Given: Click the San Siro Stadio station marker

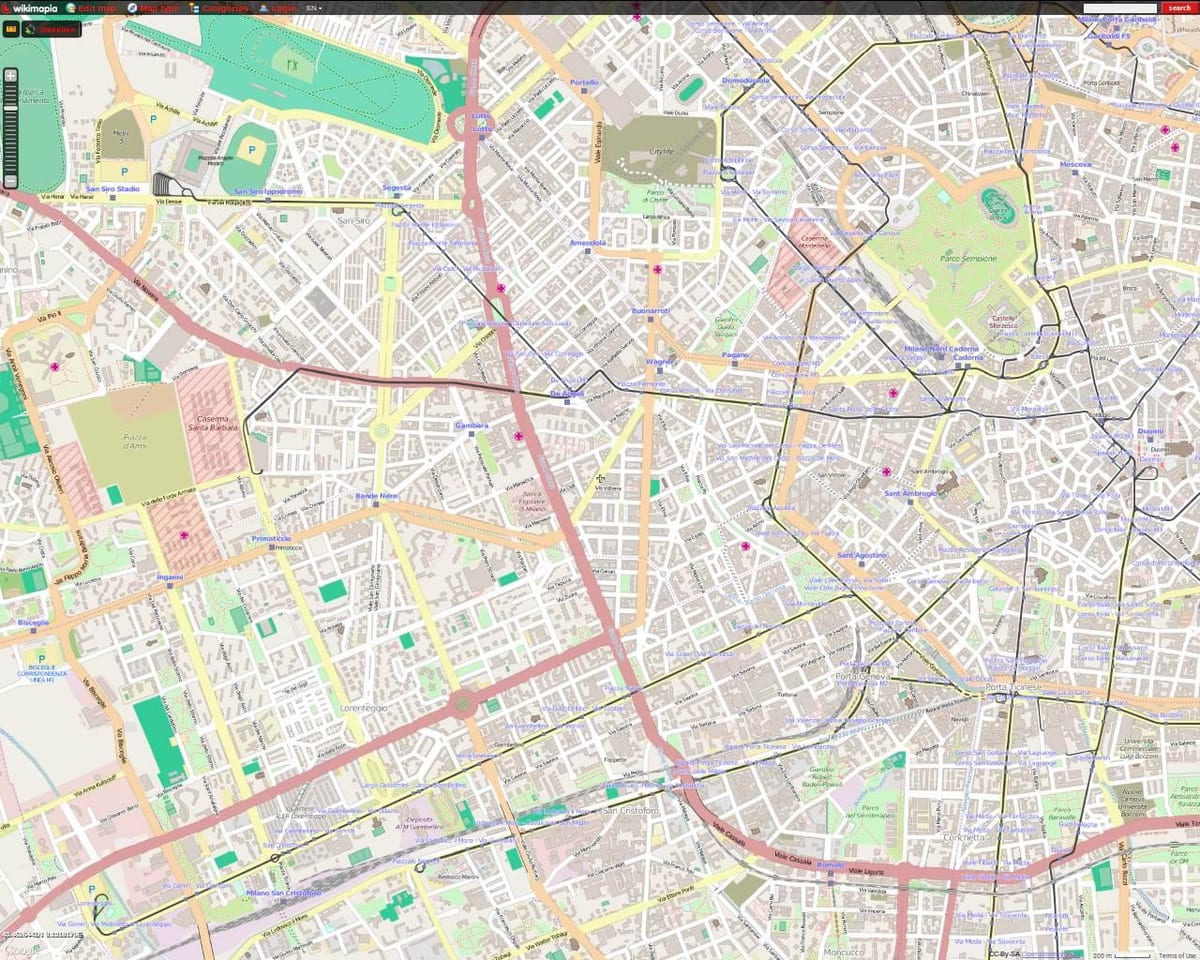Looking at the screenshot, I should coord(112,197).
